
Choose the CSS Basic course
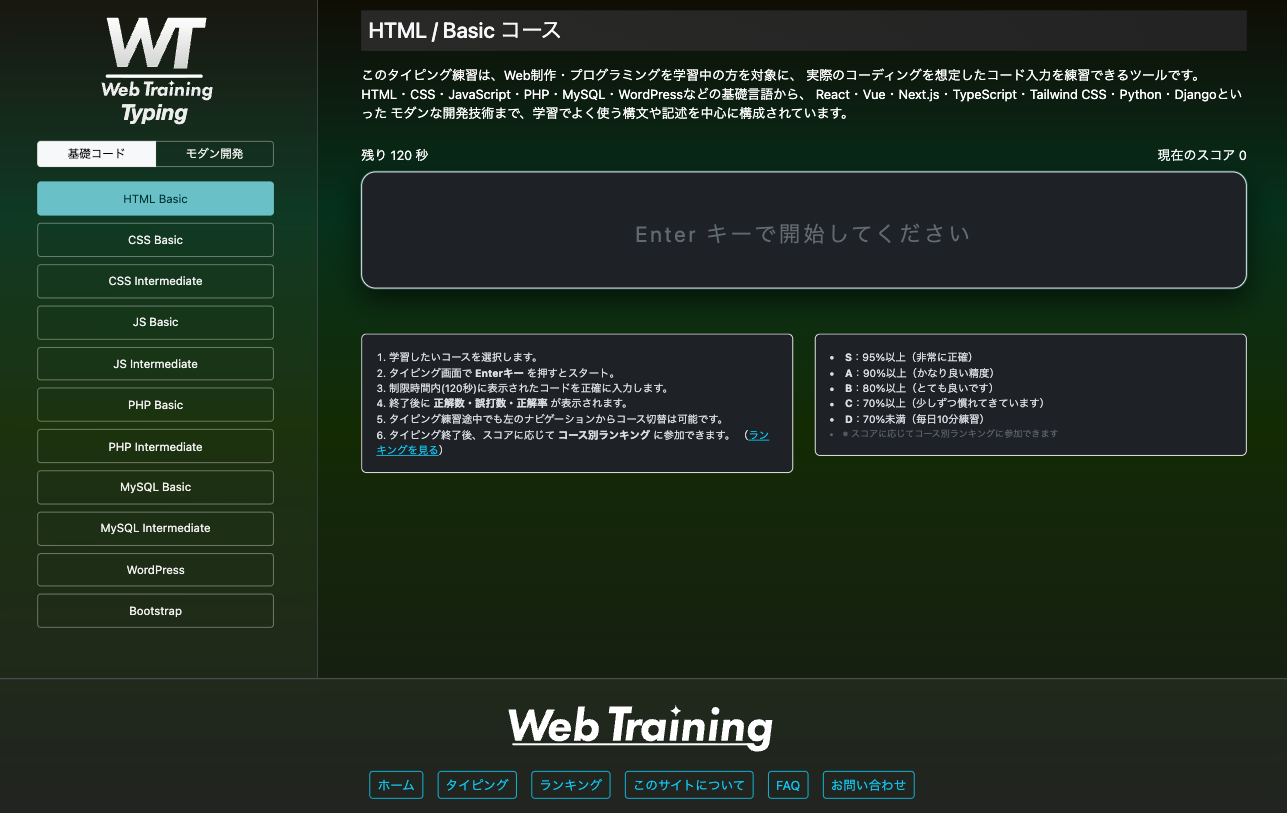click(x=155, y=240)
